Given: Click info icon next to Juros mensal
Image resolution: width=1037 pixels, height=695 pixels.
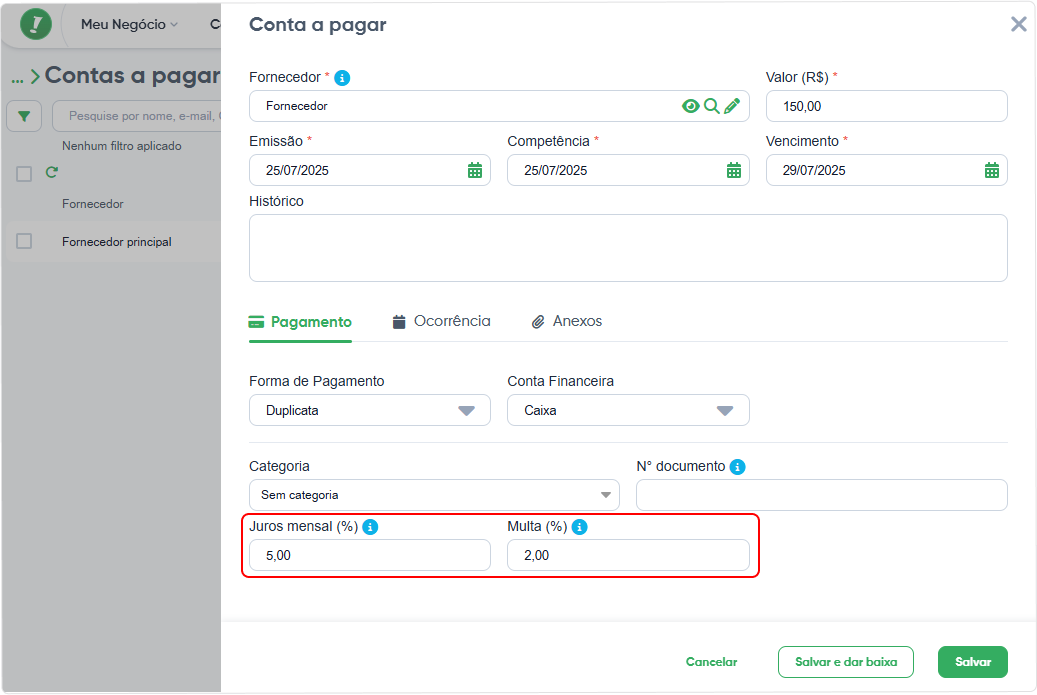Looking at the screenshot, I should click(x=370, y=527).
